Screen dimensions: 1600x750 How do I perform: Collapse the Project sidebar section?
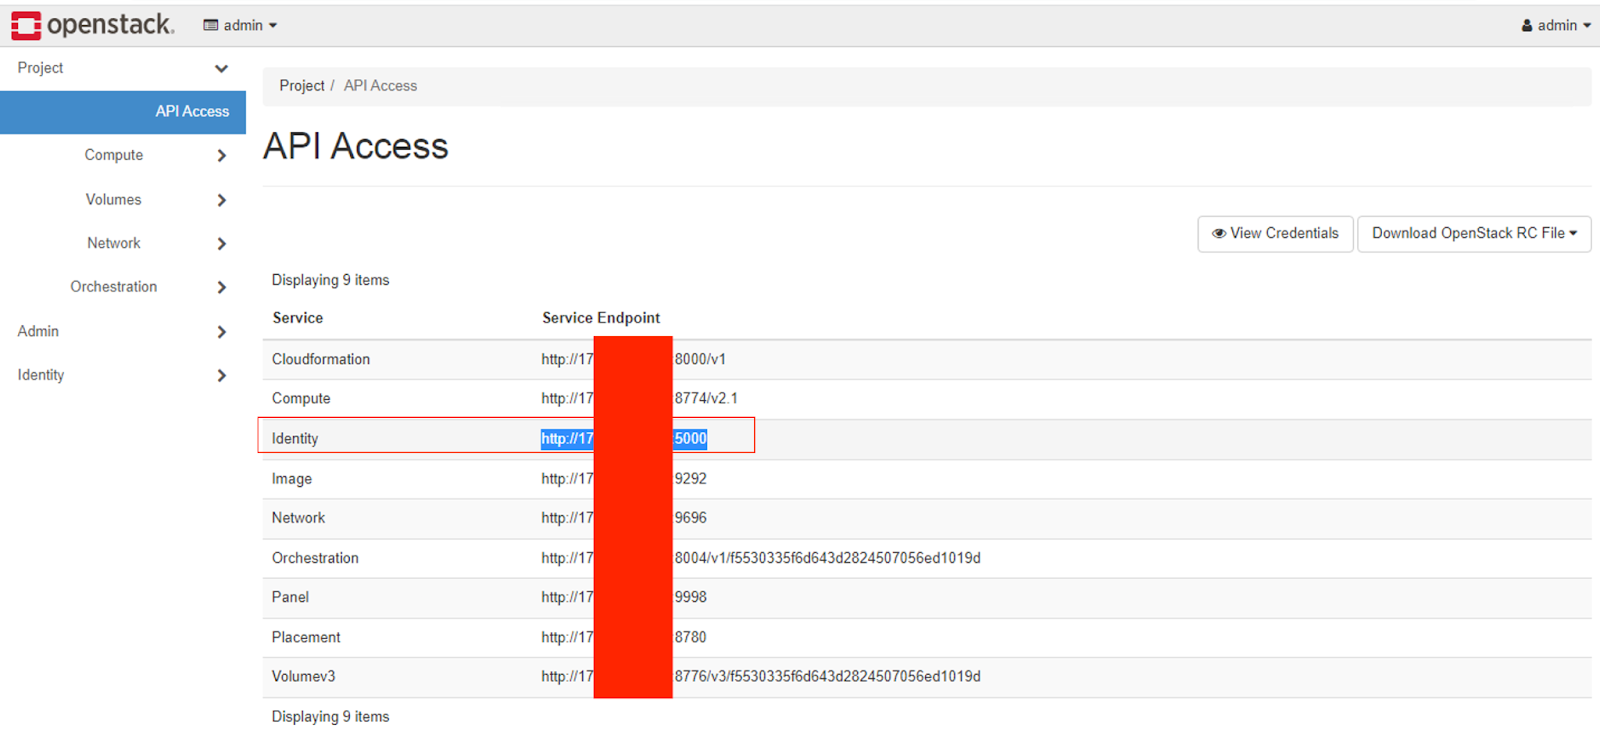(123, 68)
